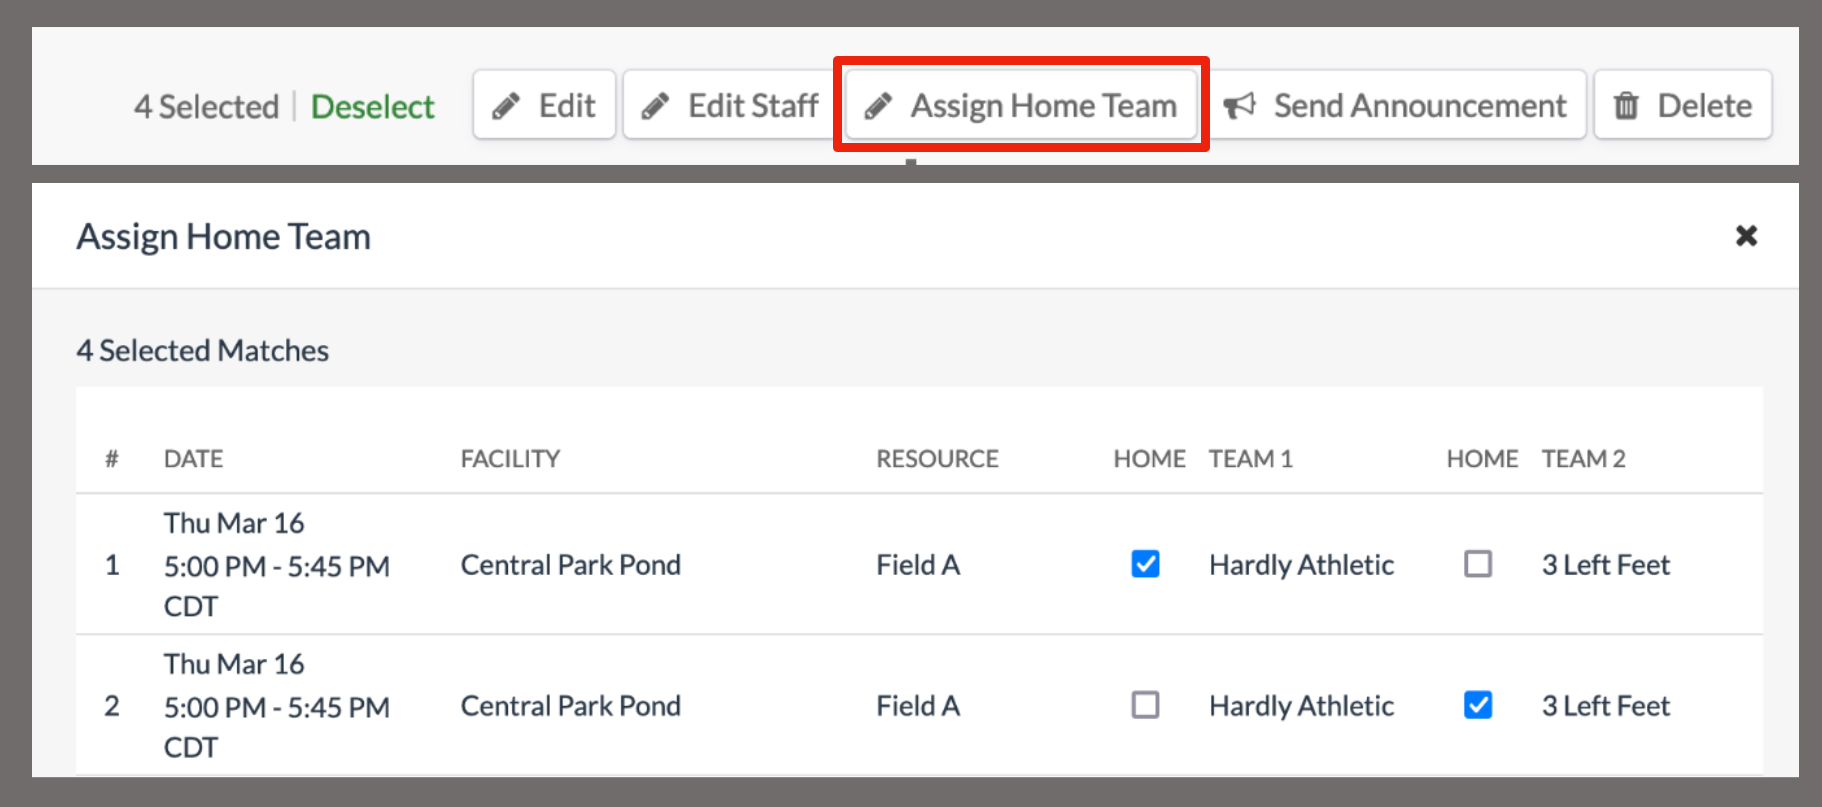Uncheck home for Hardly Athletic in match 1
The image size is (1822, 807).
click(x=1145, y=564)
